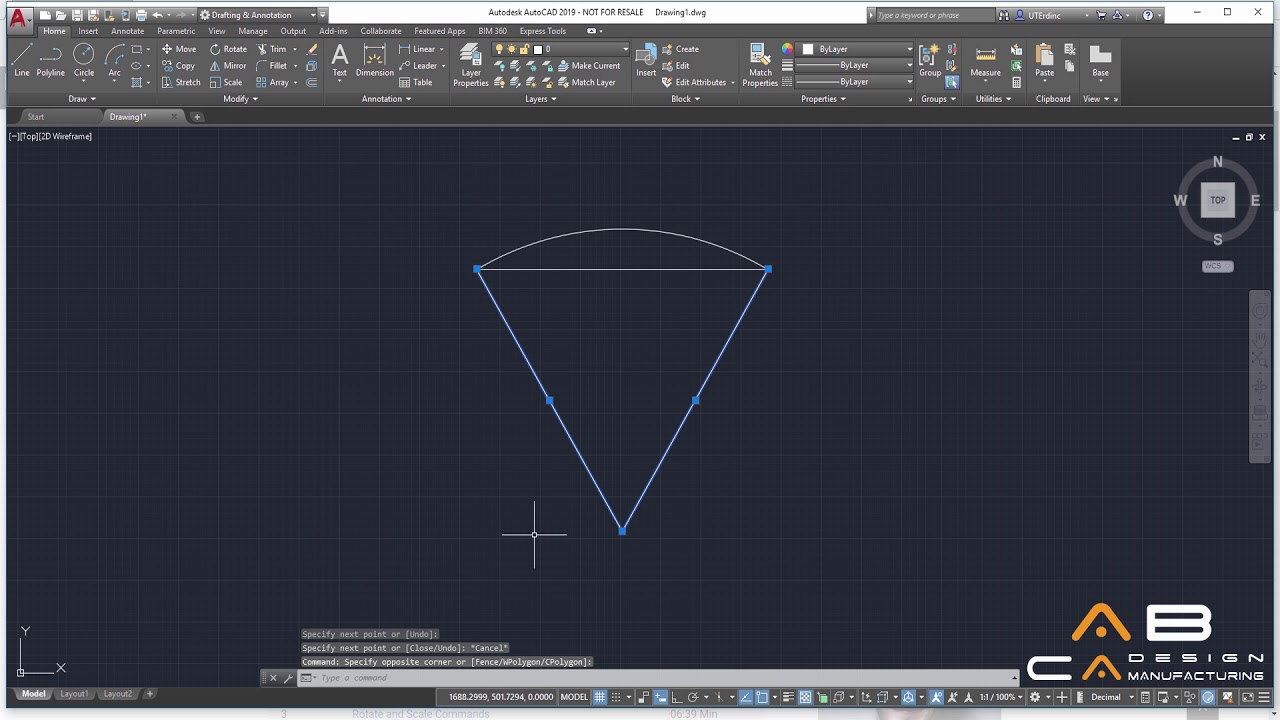The image size is (1280, 720).
Task: Toggle Clean Screen in status bar
Action: (1248, 697)
